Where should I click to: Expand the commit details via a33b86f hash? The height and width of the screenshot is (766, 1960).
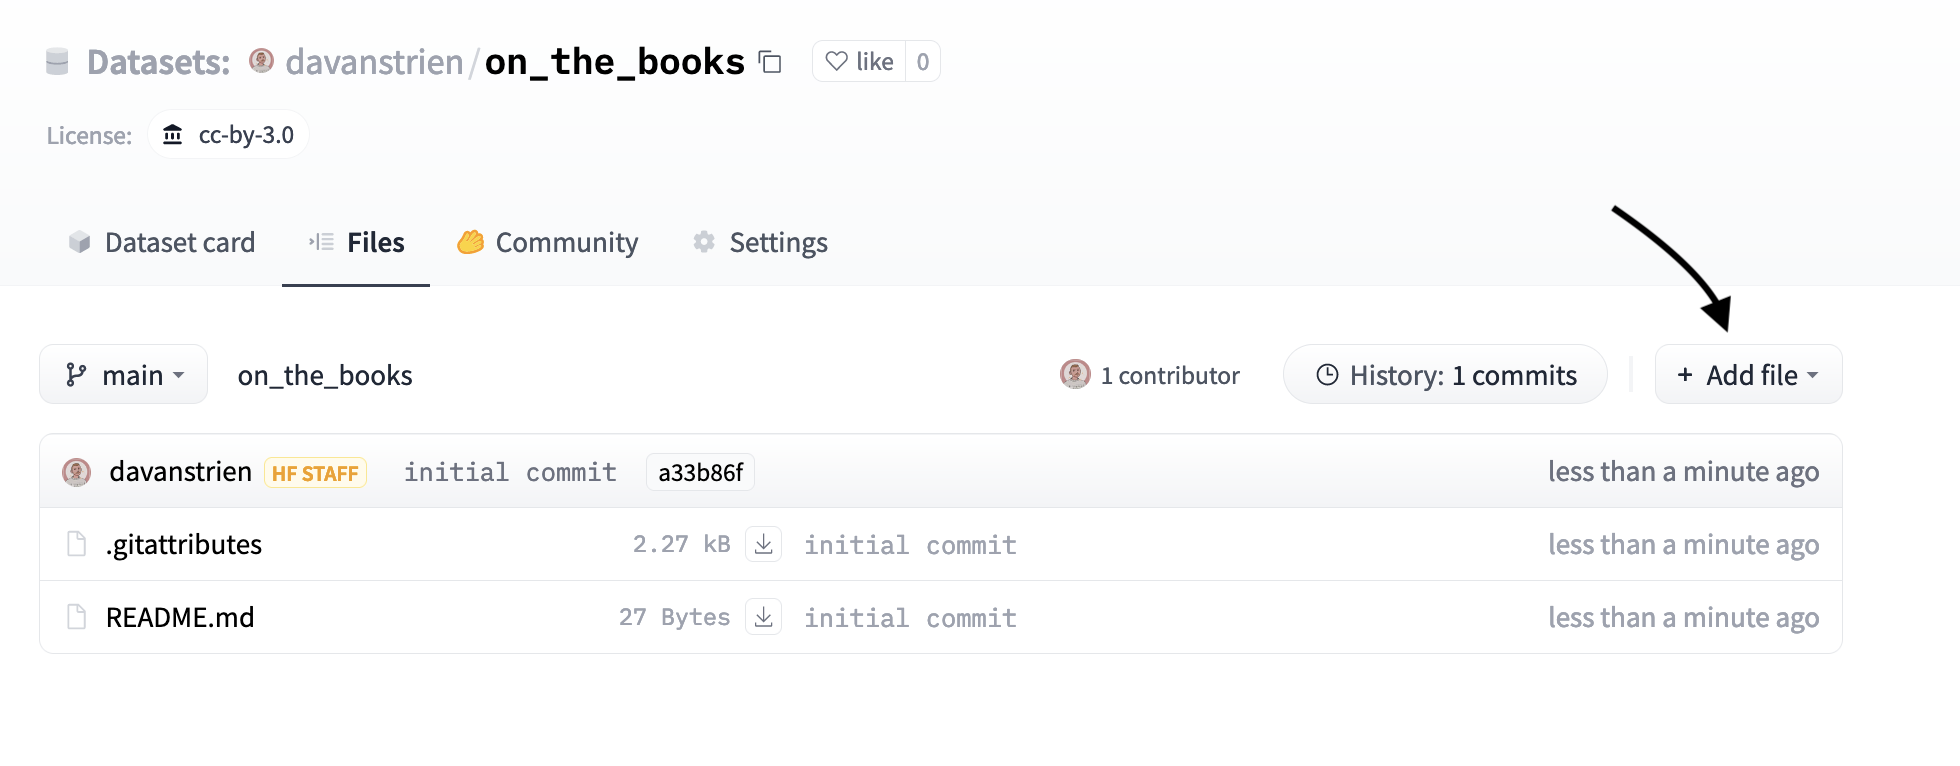(700, 471)
